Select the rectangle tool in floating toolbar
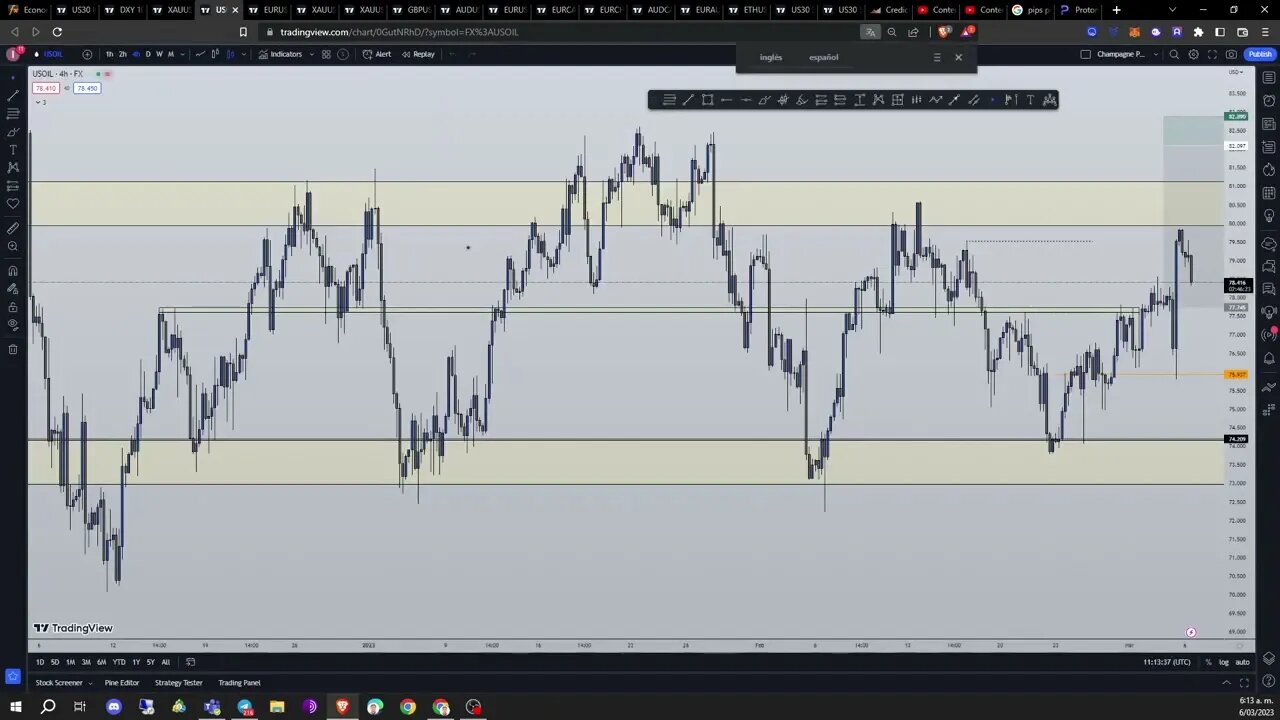 pyautogui.click(x=707, y=99)
